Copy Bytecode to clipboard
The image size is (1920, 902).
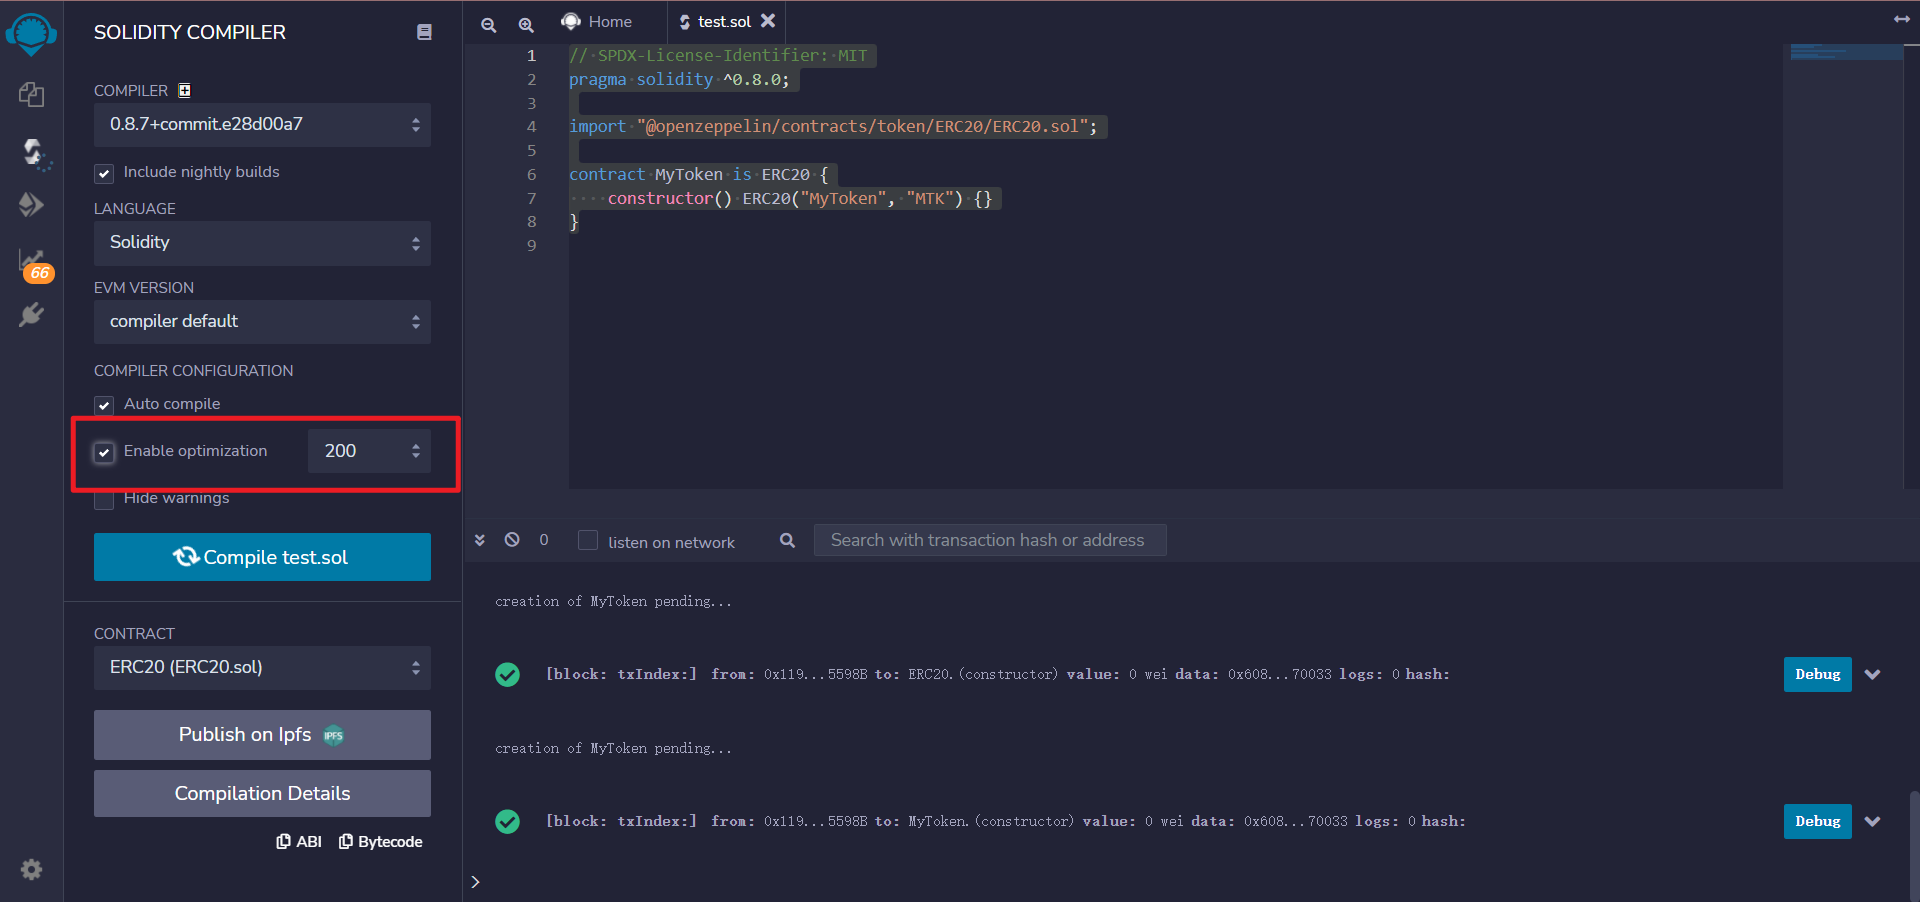point(380,842)
